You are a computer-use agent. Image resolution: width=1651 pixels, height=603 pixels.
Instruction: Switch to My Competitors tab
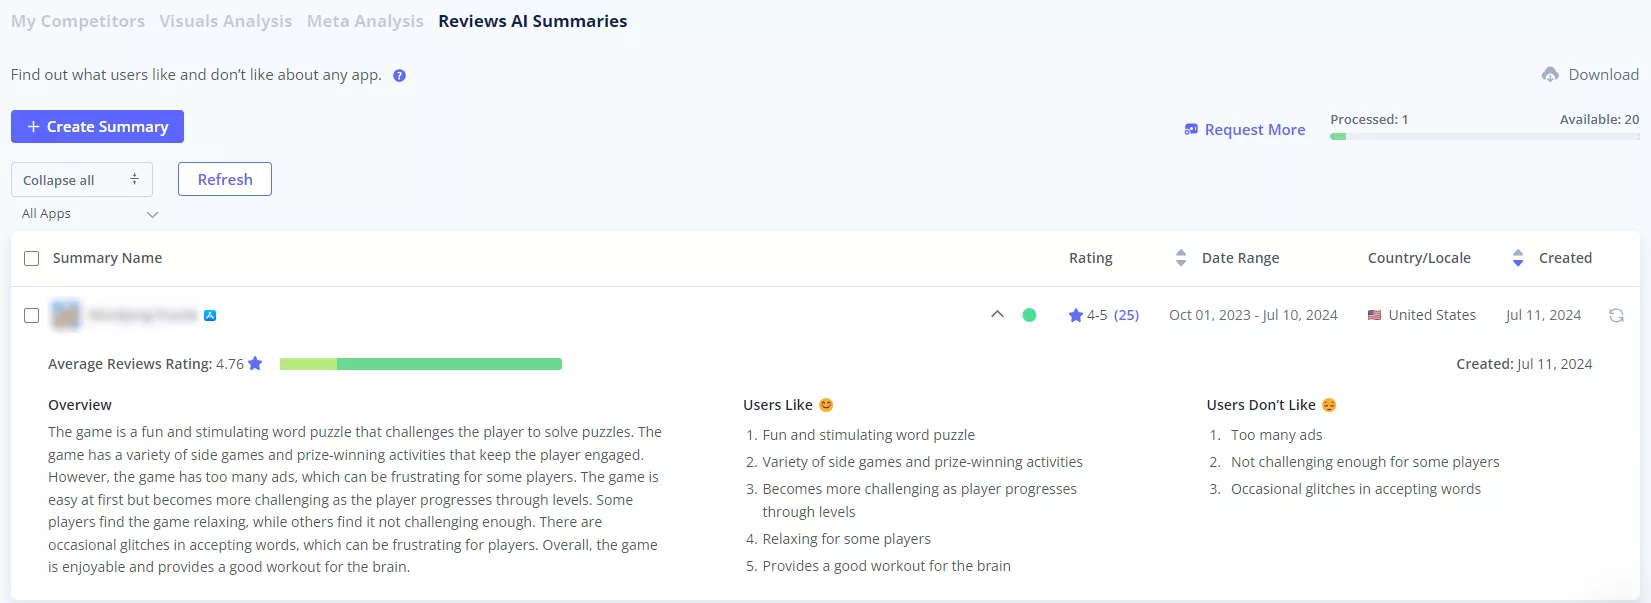click(78, 21)
